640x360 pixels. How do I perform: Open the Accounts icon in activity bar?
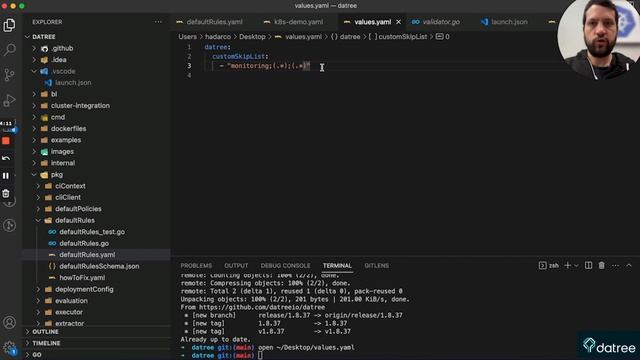[x=9, y=322]
